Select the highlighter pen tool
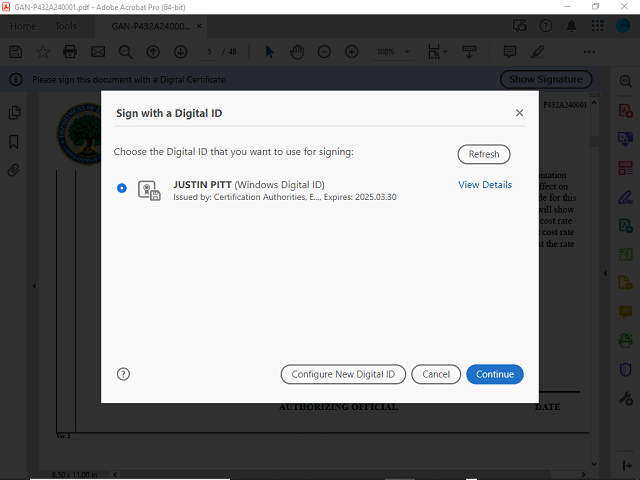This screenshot has height=480, width=640. click(x=538, y=52)
